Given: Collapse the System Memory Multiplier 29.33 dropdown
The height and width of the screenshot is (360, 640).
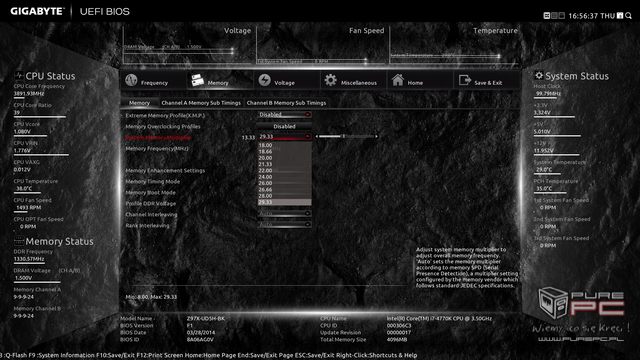Looking at the screenshot, I should (x=284, y=137).
